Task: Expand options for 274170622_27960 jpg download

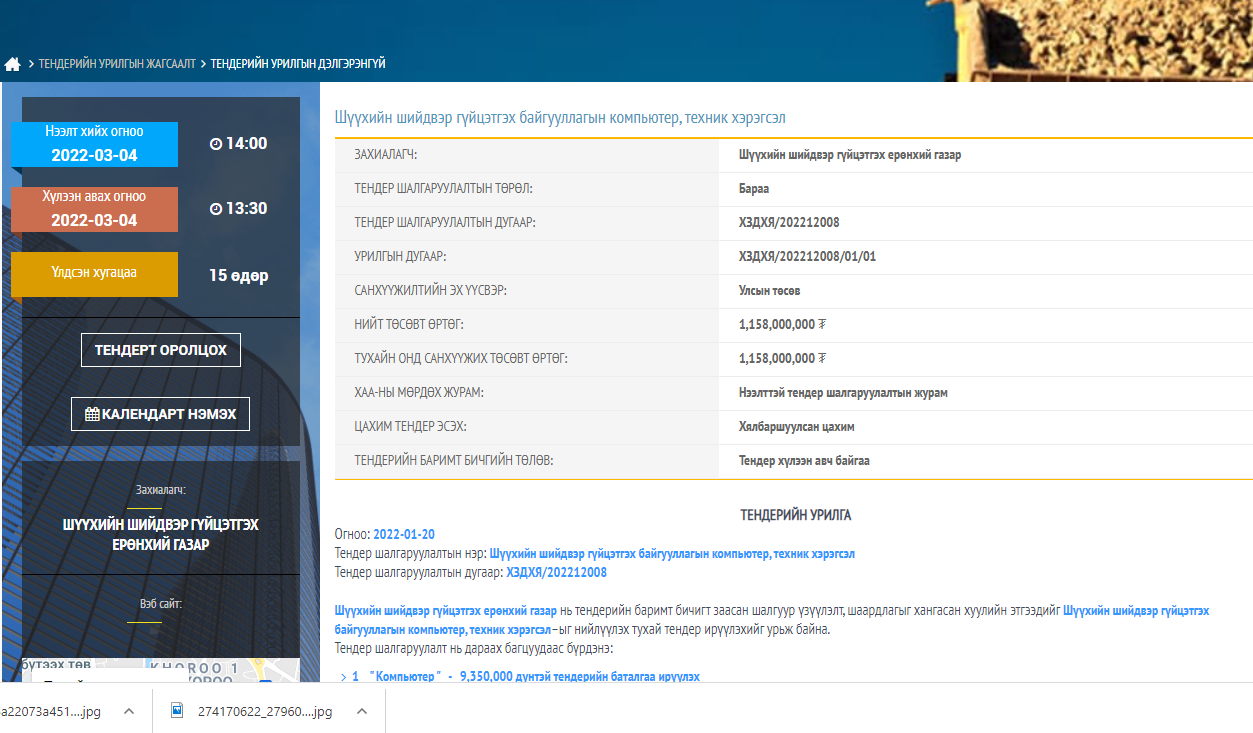Action: (x=362, y=711)
